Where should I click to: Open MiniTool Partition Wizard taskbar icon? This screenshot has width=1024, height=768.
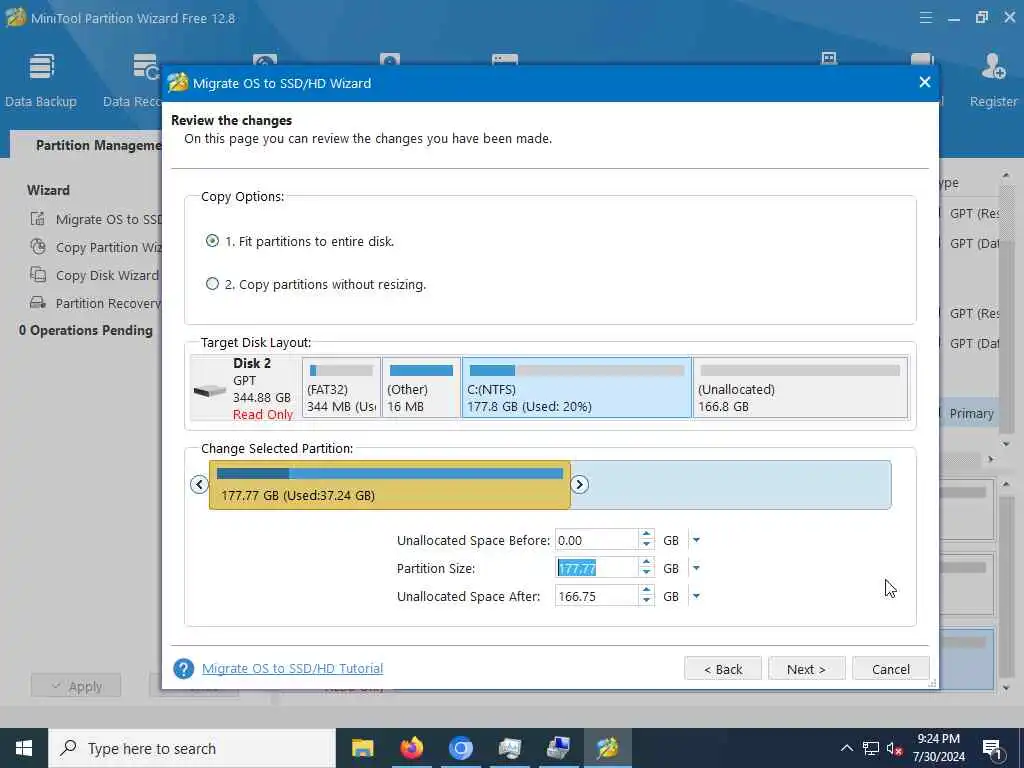[x=607, y=748]
